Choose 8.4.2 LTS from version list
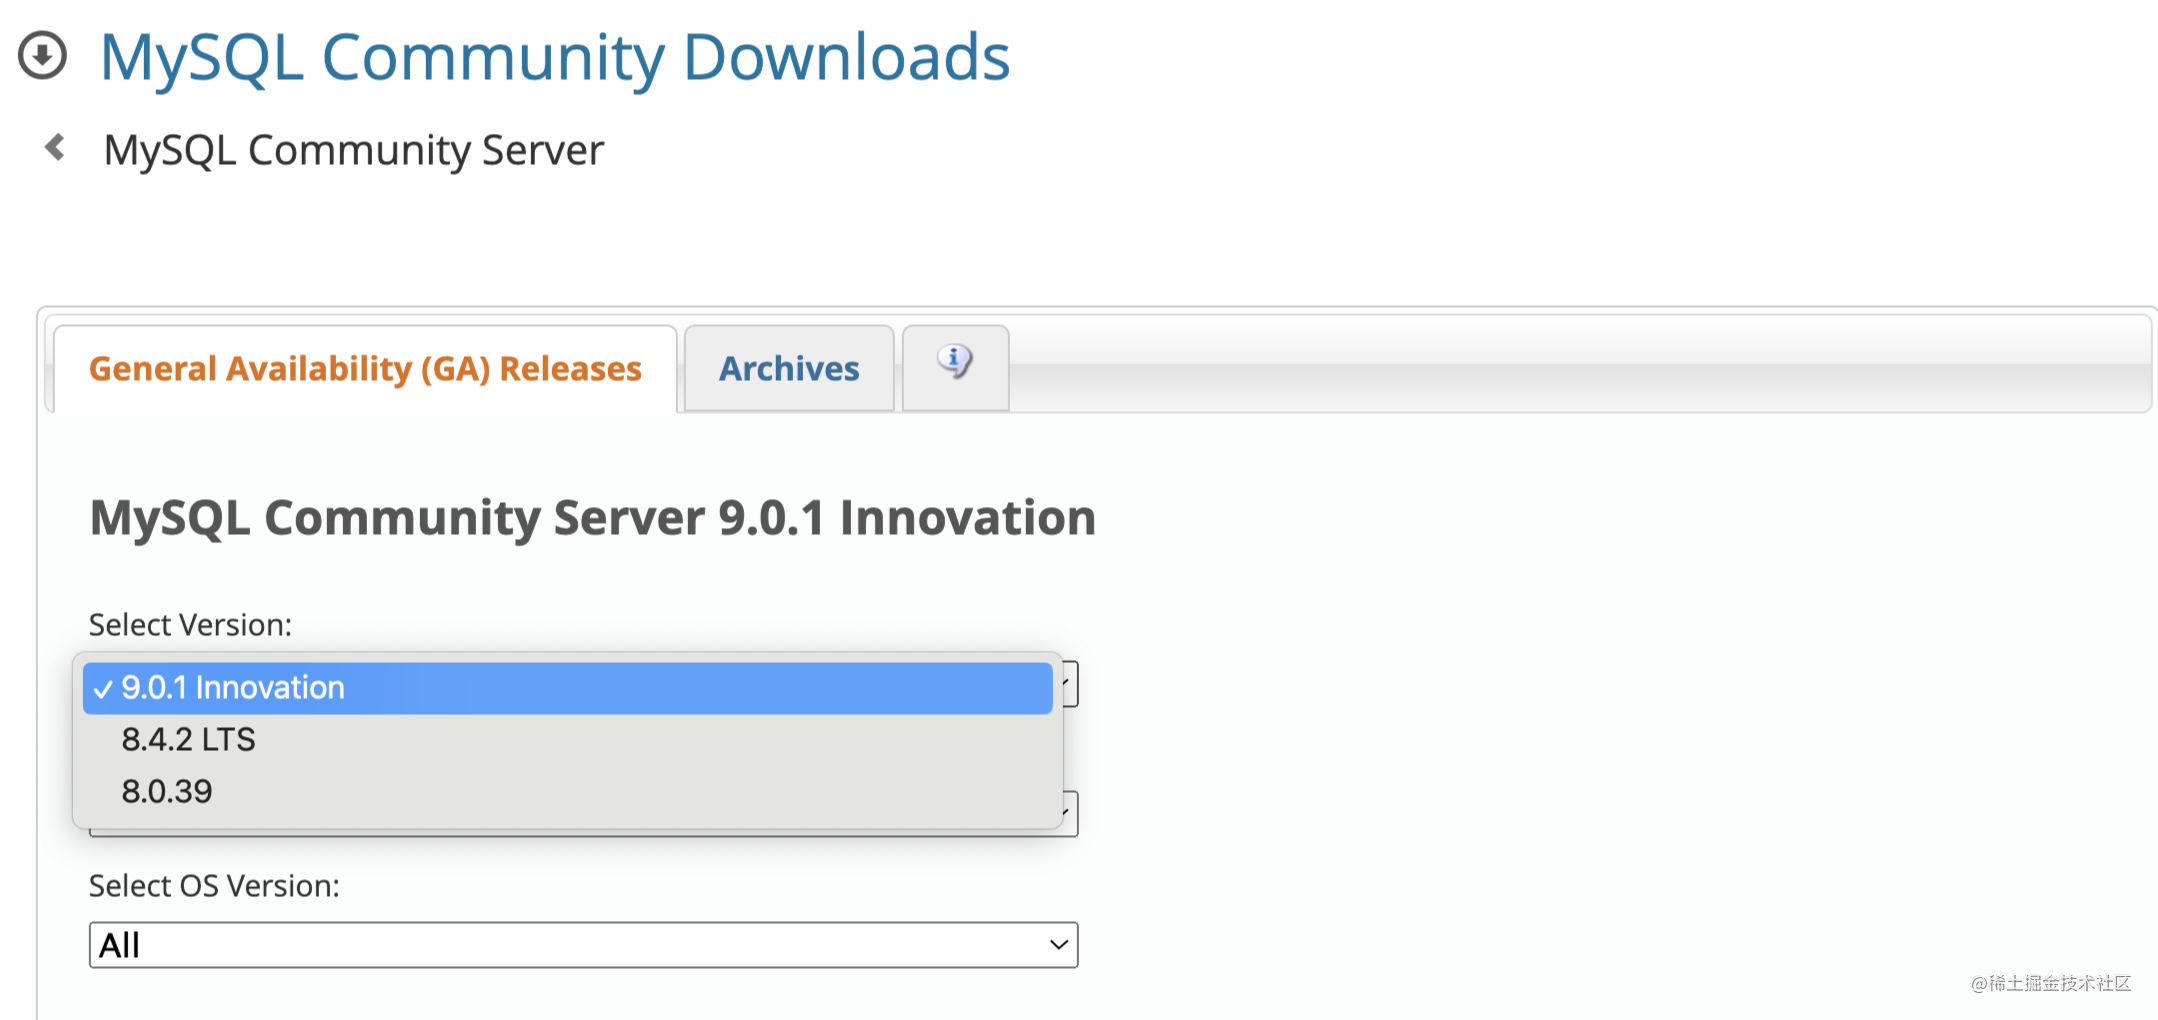Image resolution: width=2158 pixels, height=1020 pixels. (188, 740)
